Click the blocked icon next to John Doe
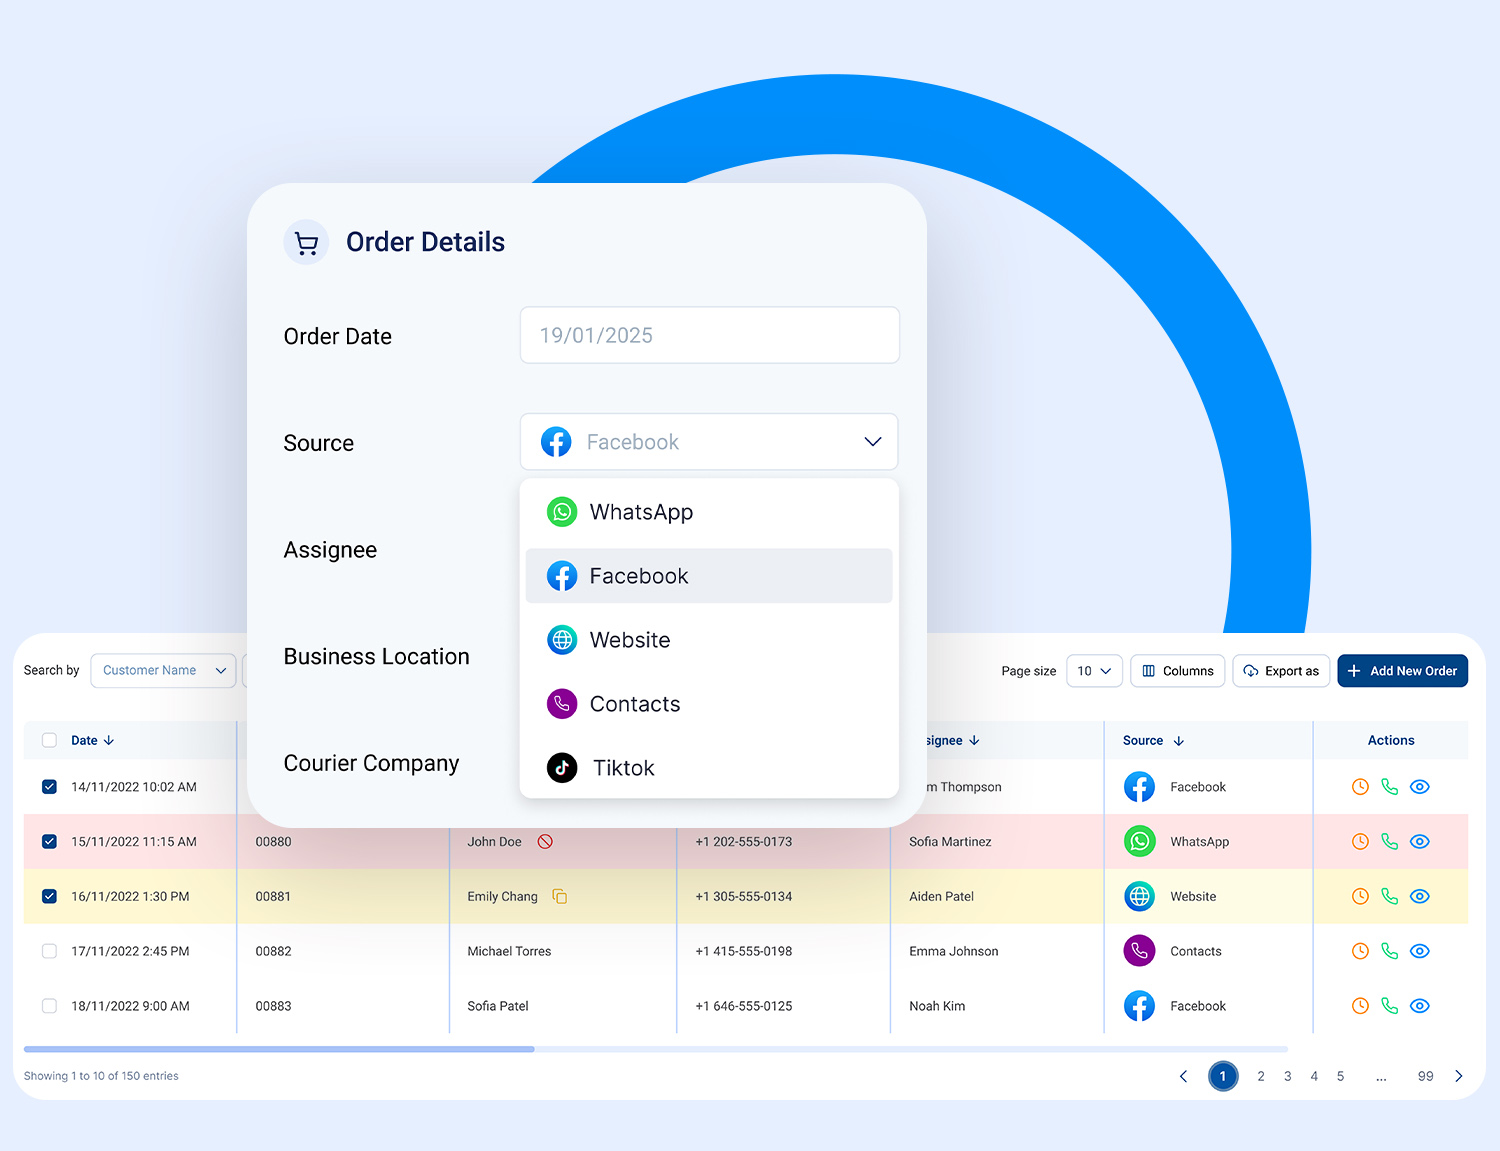This screenshot has height=1151, width=1500. [x=545, y=842]
